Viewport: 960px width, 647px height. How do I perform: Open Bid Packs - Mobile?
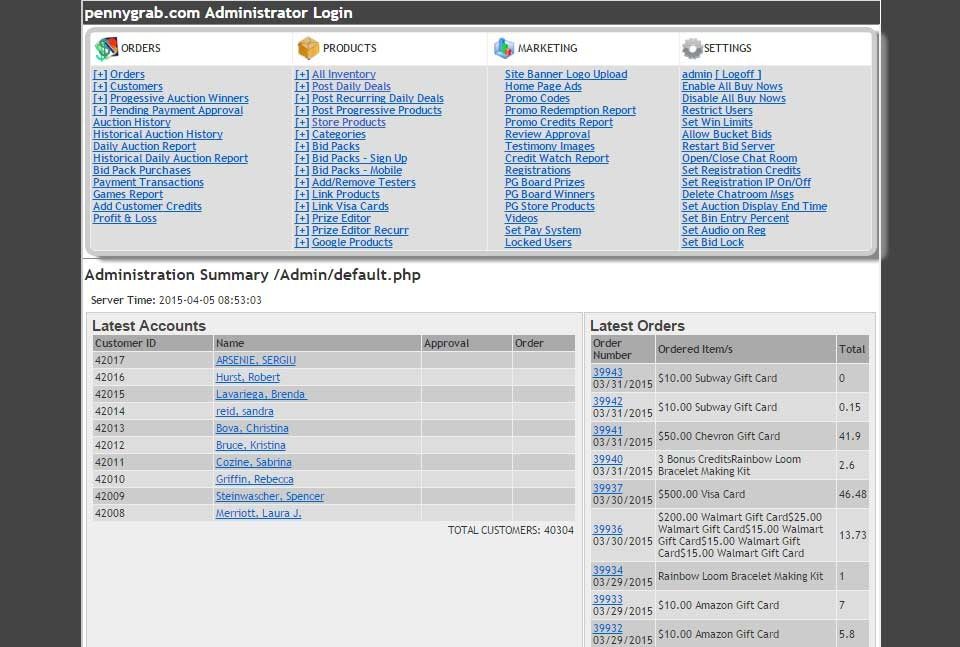tap(357, 170)
